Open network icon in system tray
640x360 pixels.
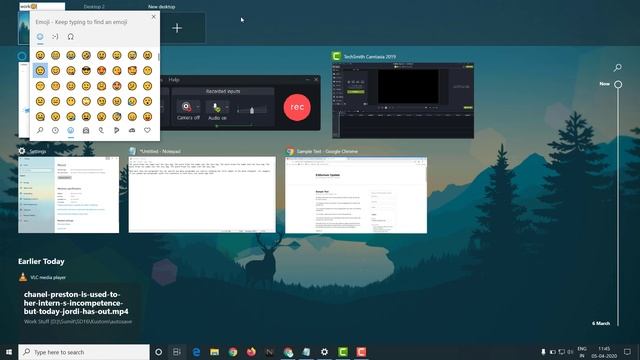[562, 352]
